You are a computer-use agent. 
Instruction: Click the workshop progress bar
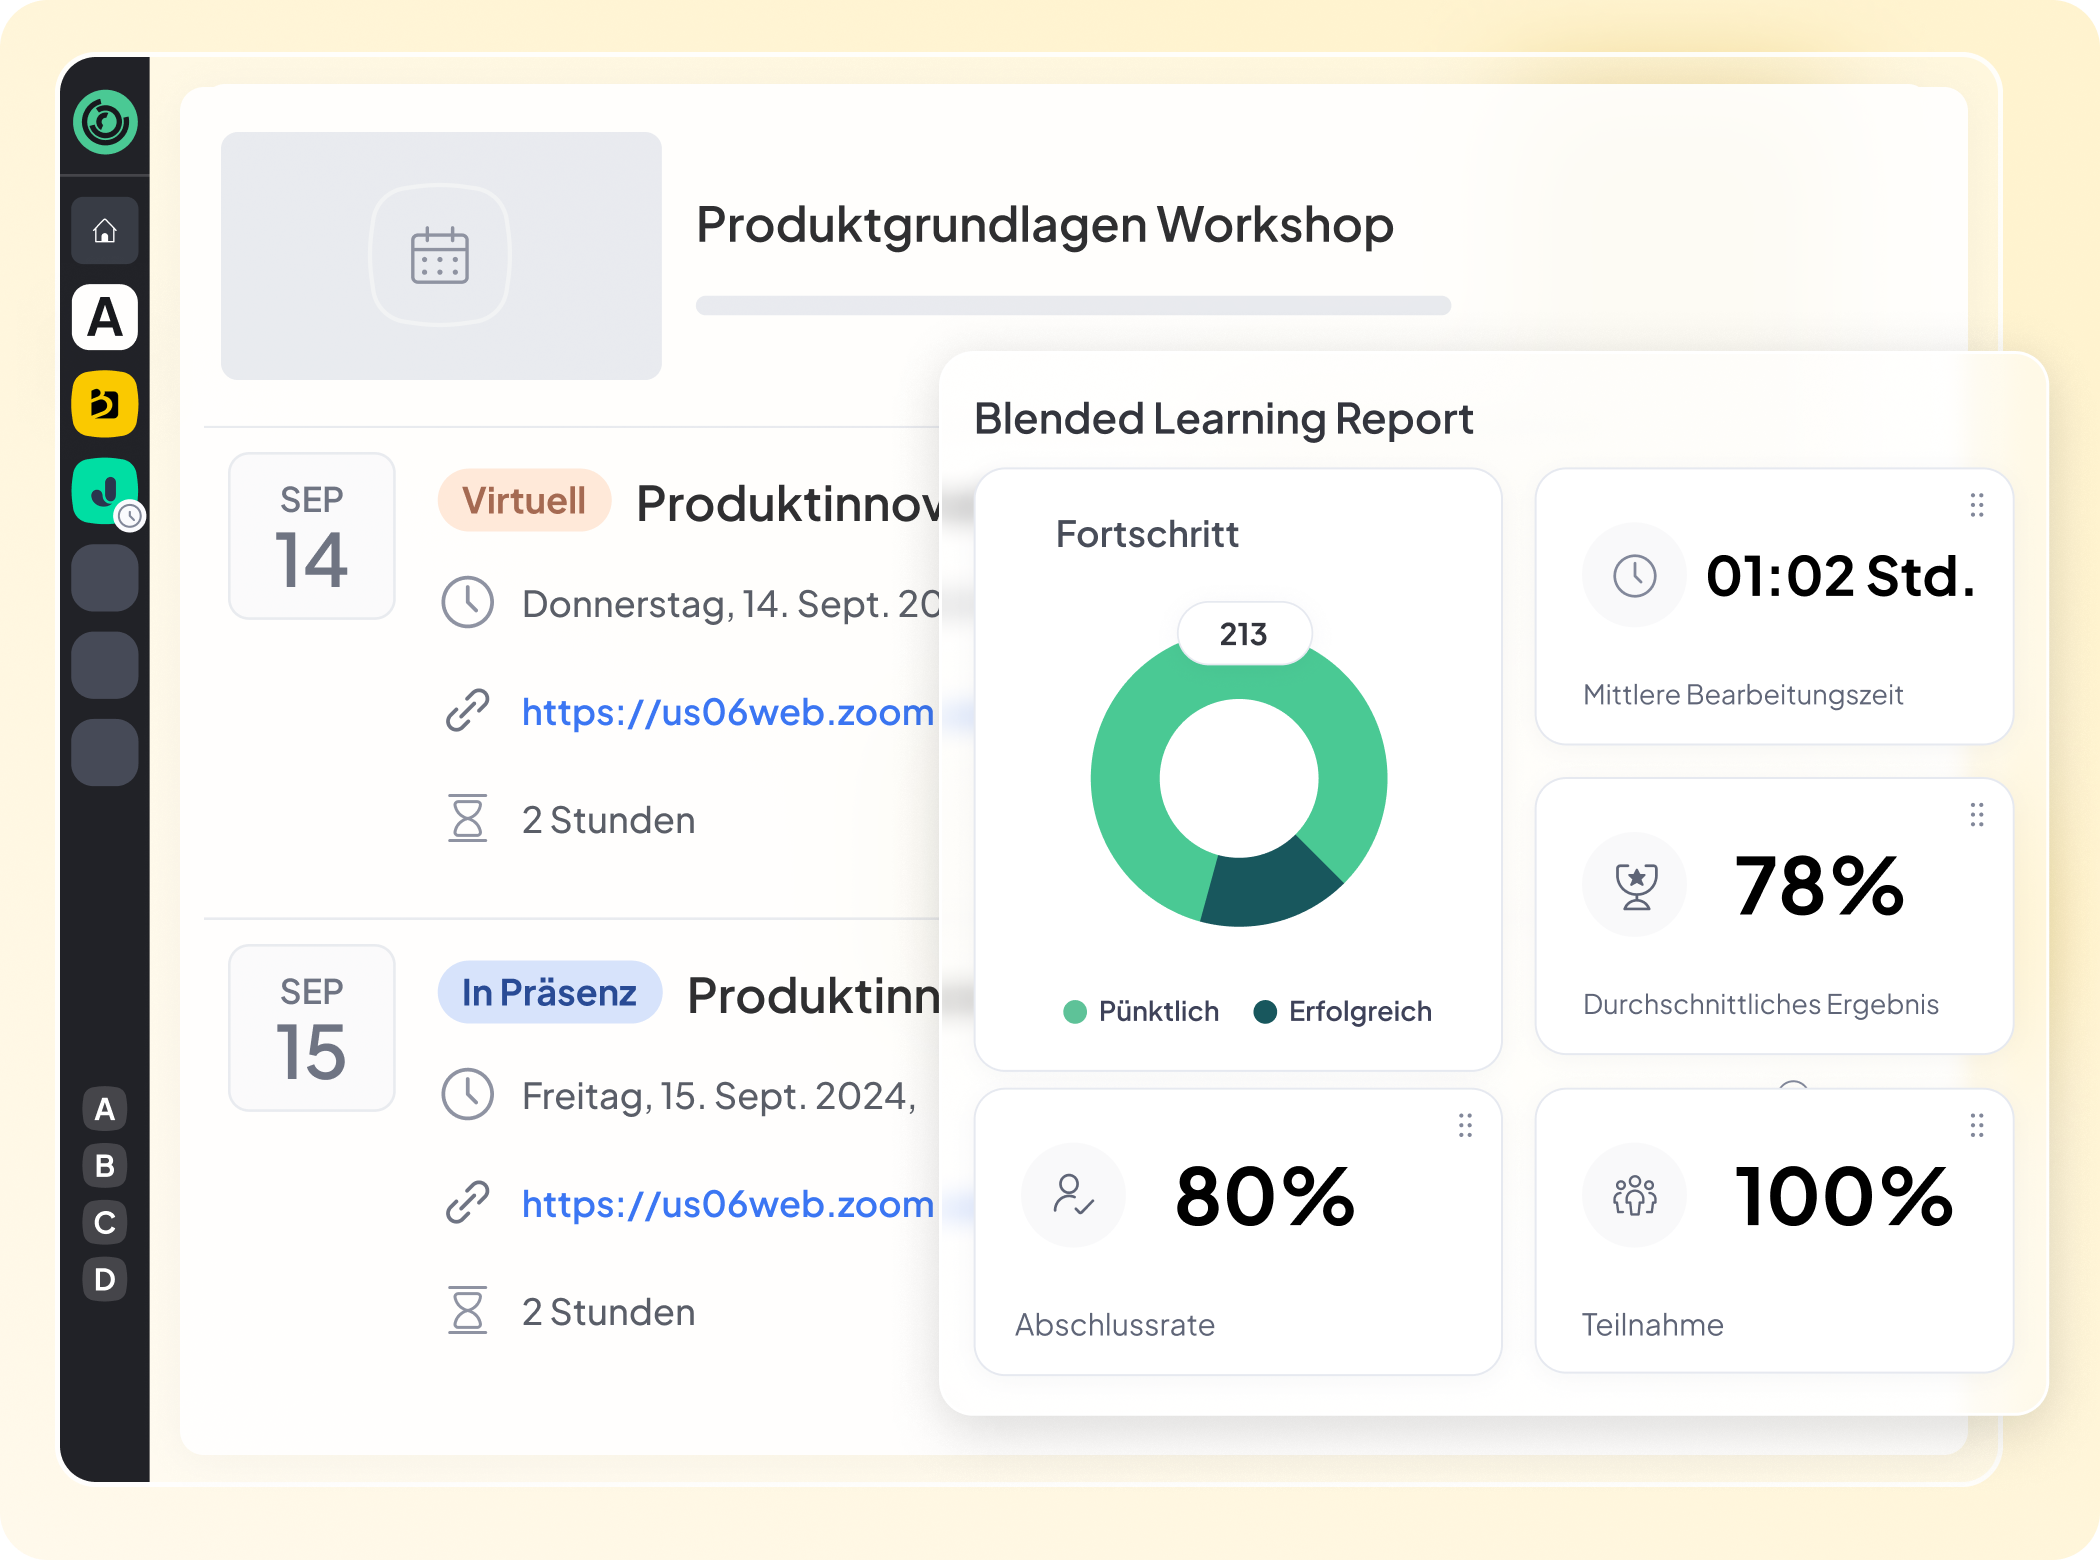pyautogui.click(x=1073, y=306)
